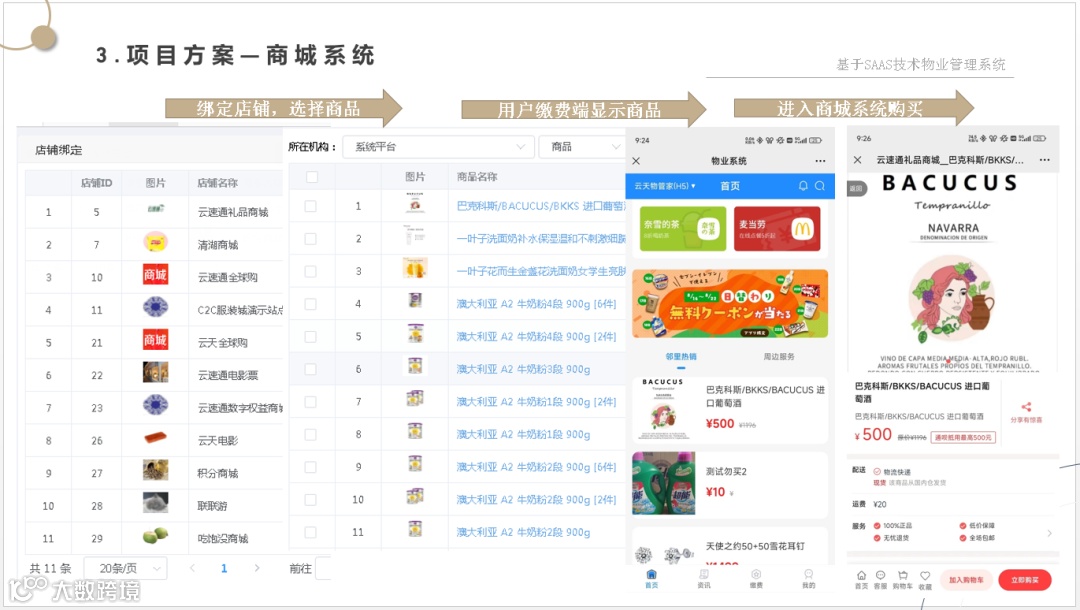Open 客服 customer service chat icon

pos(880,579)
